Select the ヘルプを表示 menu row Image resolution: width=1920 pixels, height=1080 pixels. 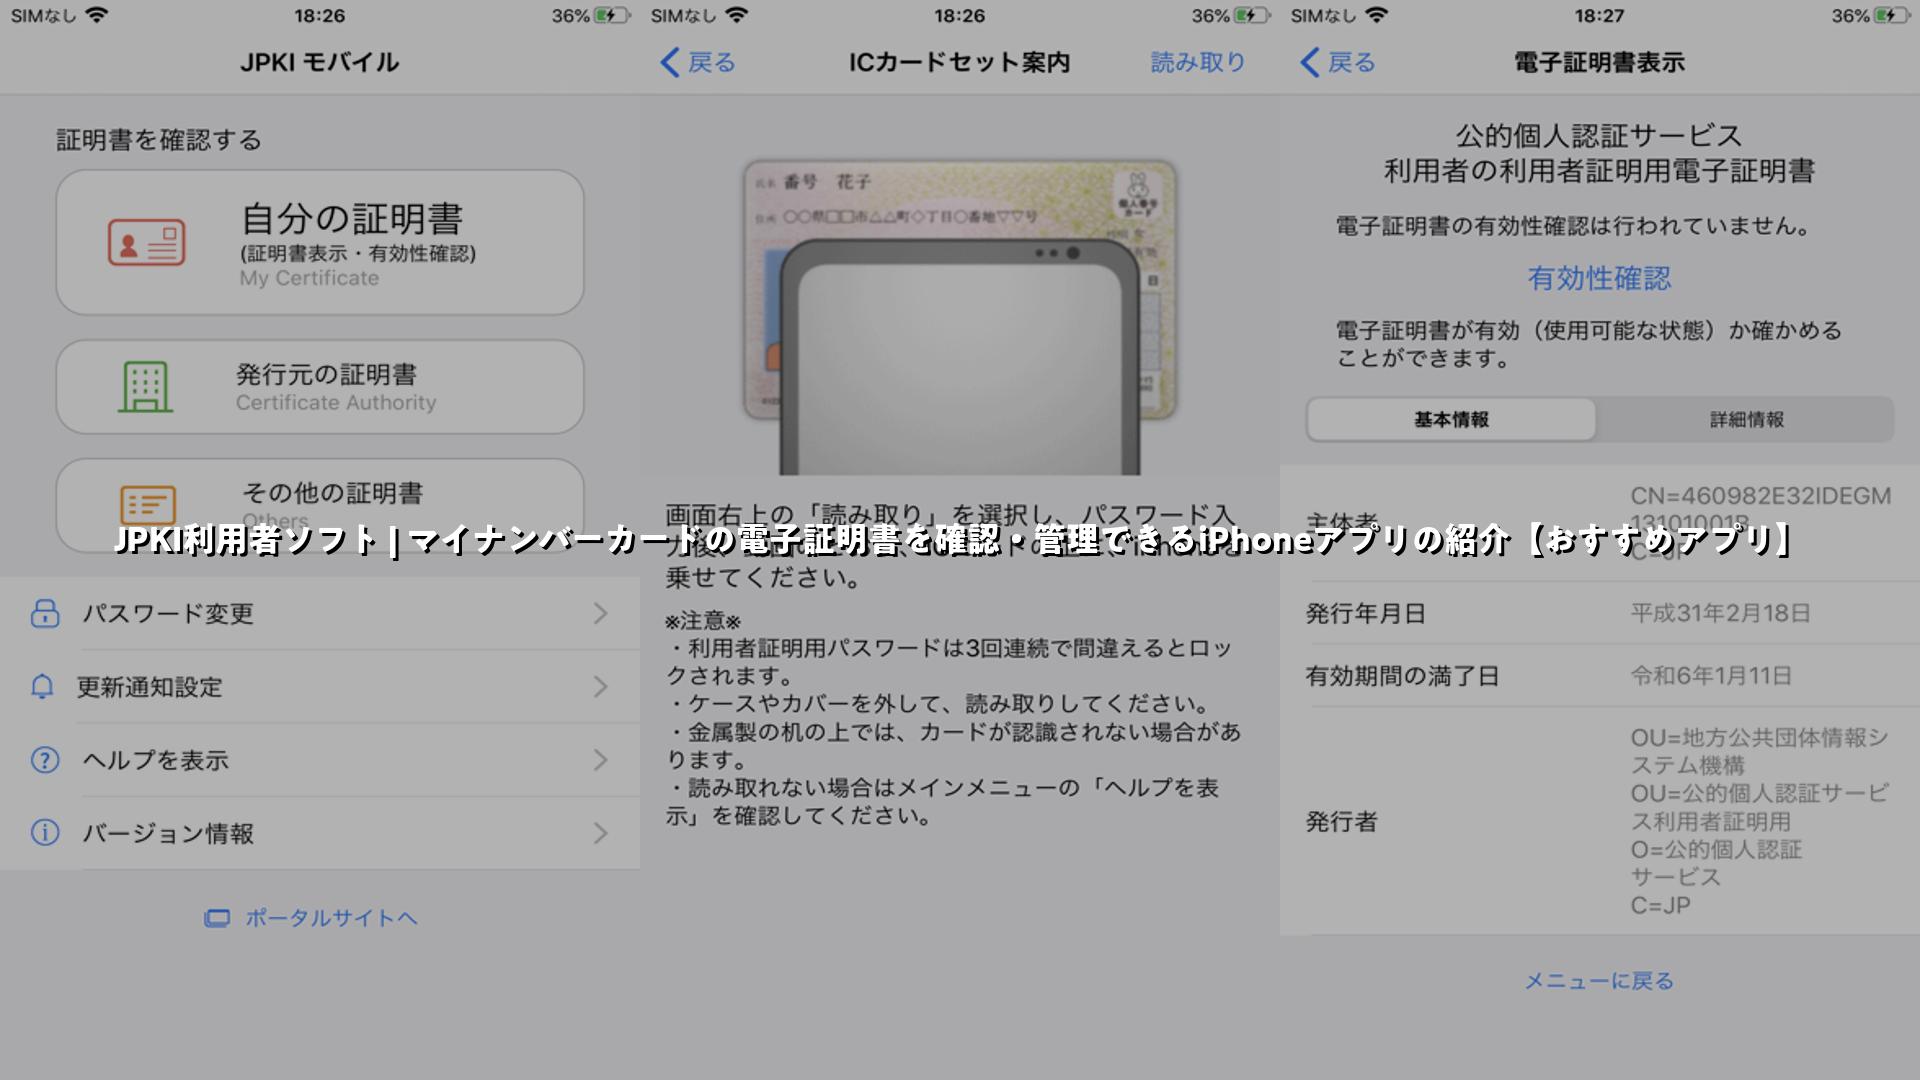pos(320,760)
